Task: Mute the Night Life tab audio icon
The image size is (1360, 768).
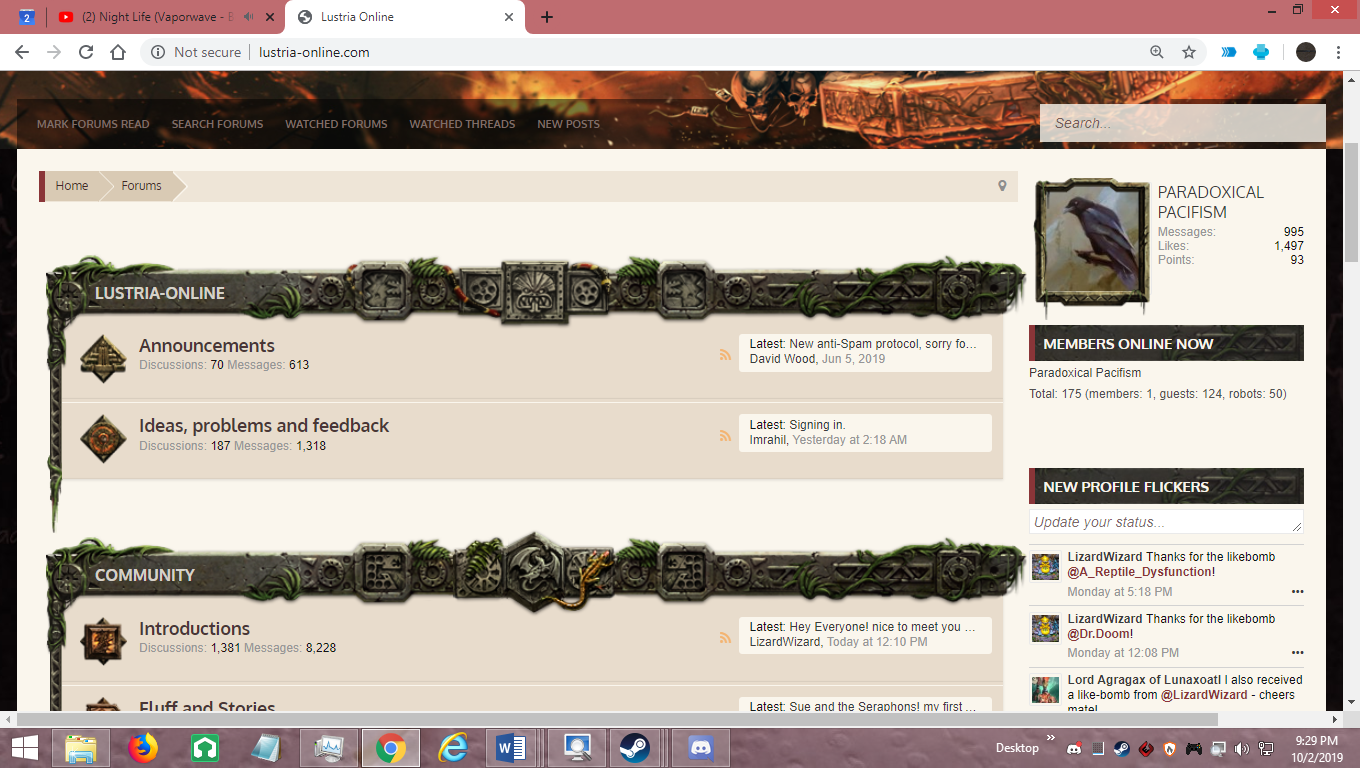Action: click(x=248, y=17)
